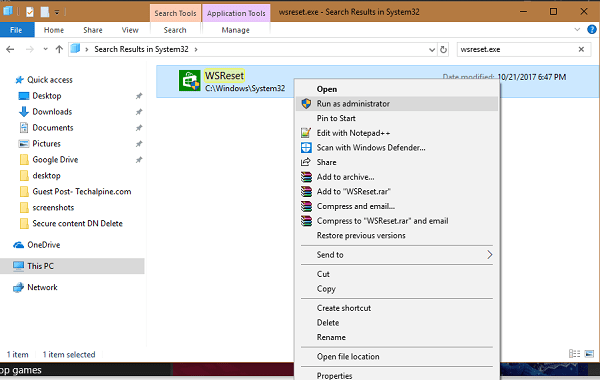
Task: Click WinRAR icon beside Compress to "WSReset.rar" and email
Action: point(306,221)
